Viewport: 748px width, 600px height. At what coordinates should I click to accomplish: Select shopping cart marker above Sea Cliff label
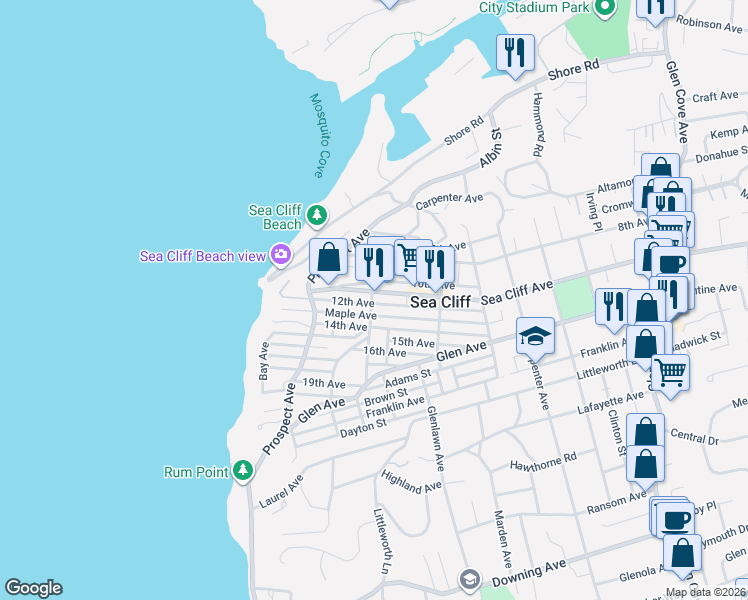[406, 258]
